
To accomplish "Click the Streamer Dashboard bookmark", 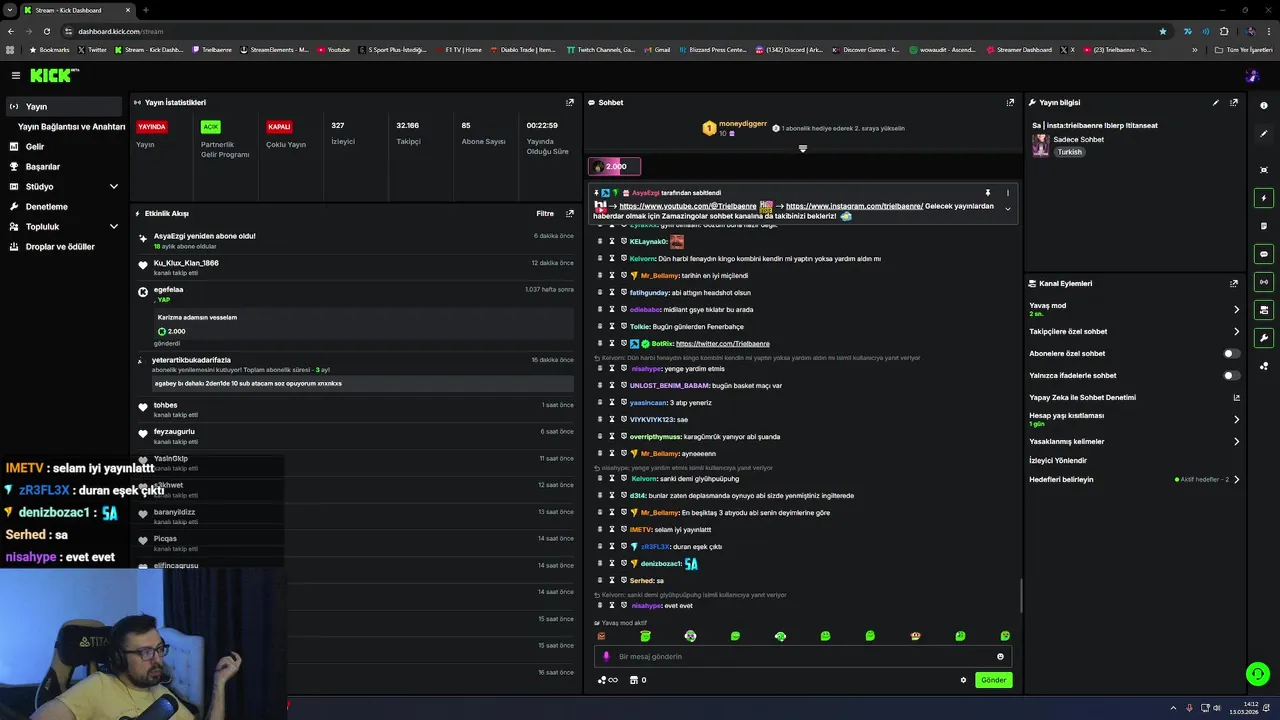I will 1019,49.
